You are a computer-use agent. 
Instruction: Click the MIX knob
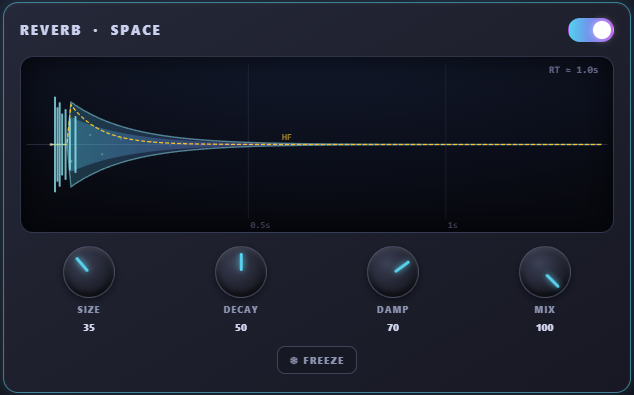pyautogui.click(x=545, y=272)
